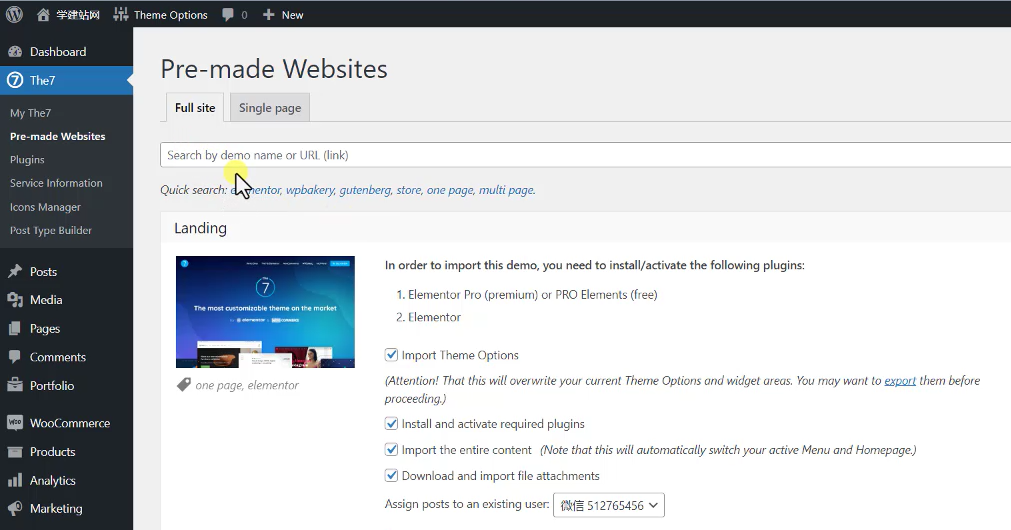Click the WooCommerce logo icon
The height and width of the screenshot is (530, 1011).
tap(15, 422)
